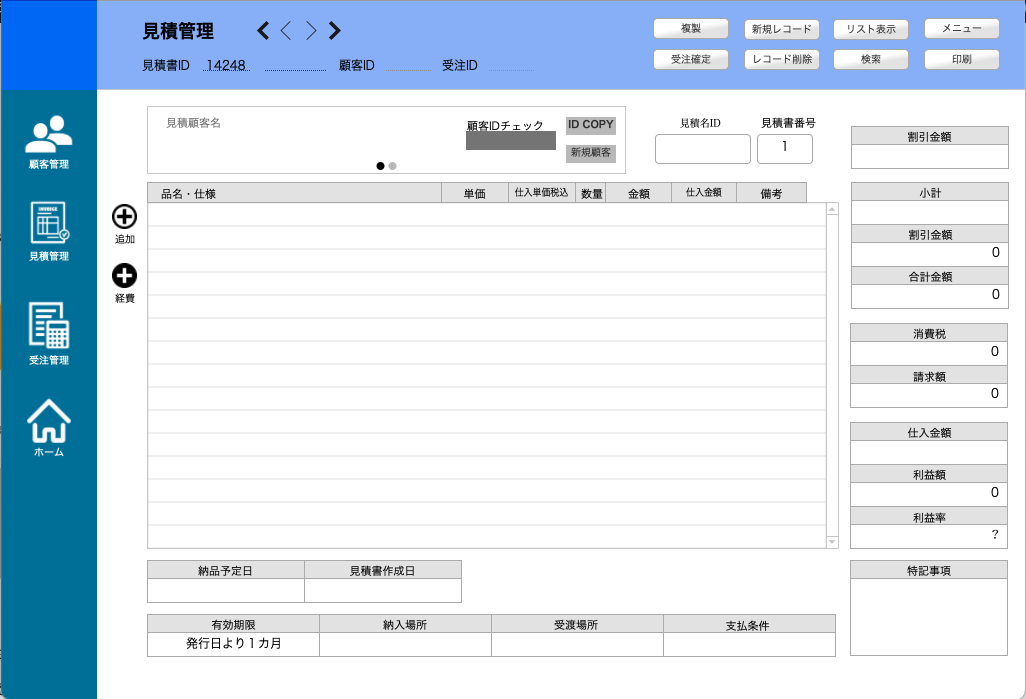This screenshot has height=699, width=1026.
Task: Go to ホーム house icon
Action: [x=48, y=424]
